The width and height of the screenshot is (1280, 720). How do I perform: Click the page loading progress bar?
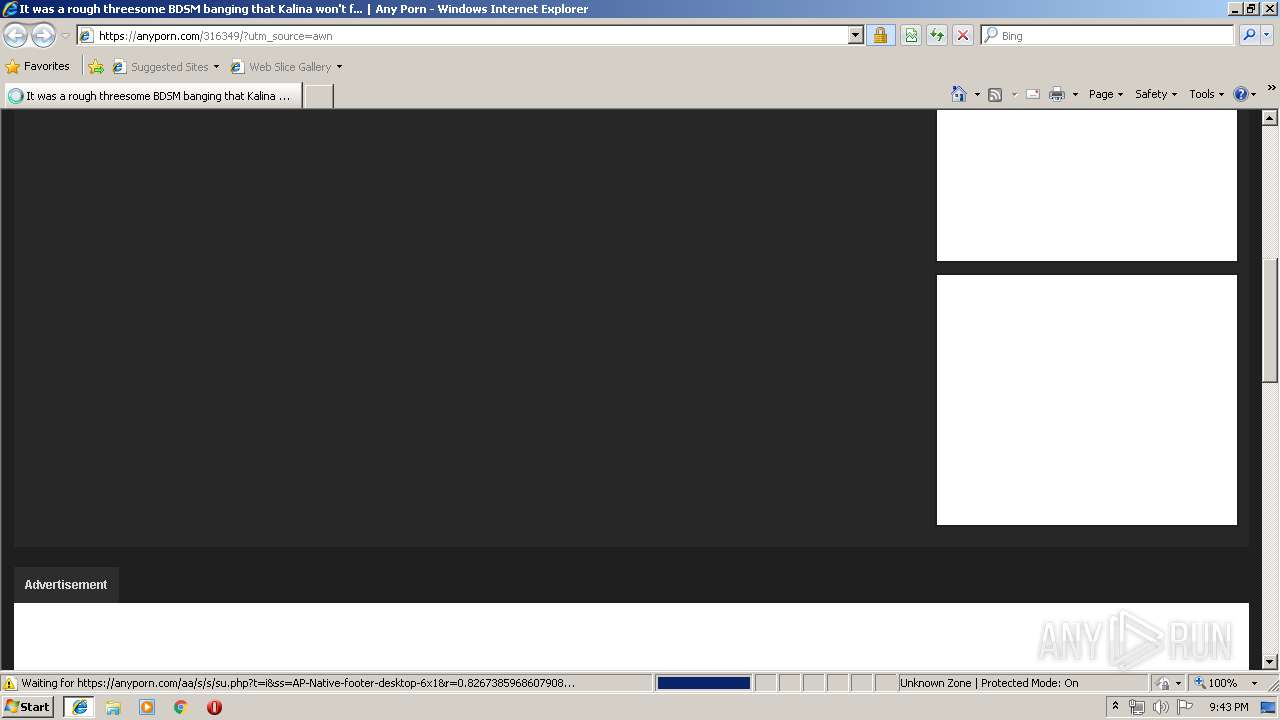click(704, 683)
